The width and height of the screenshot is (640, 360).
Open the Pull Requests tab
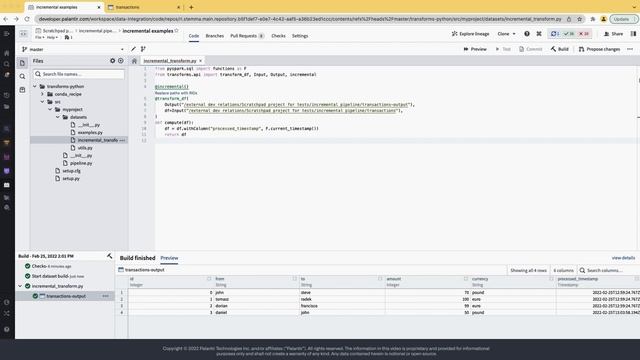point(247,36)
